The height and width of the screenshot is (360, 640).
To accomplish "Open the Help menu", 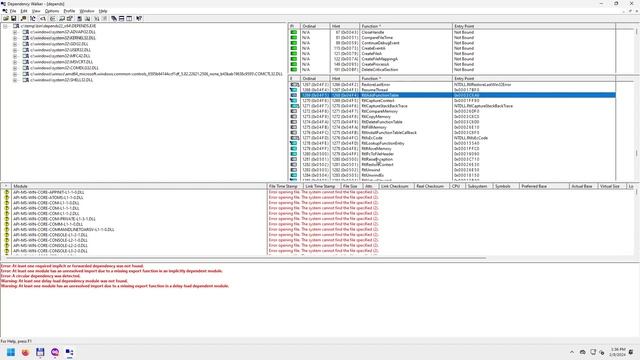I will point(103,11).
